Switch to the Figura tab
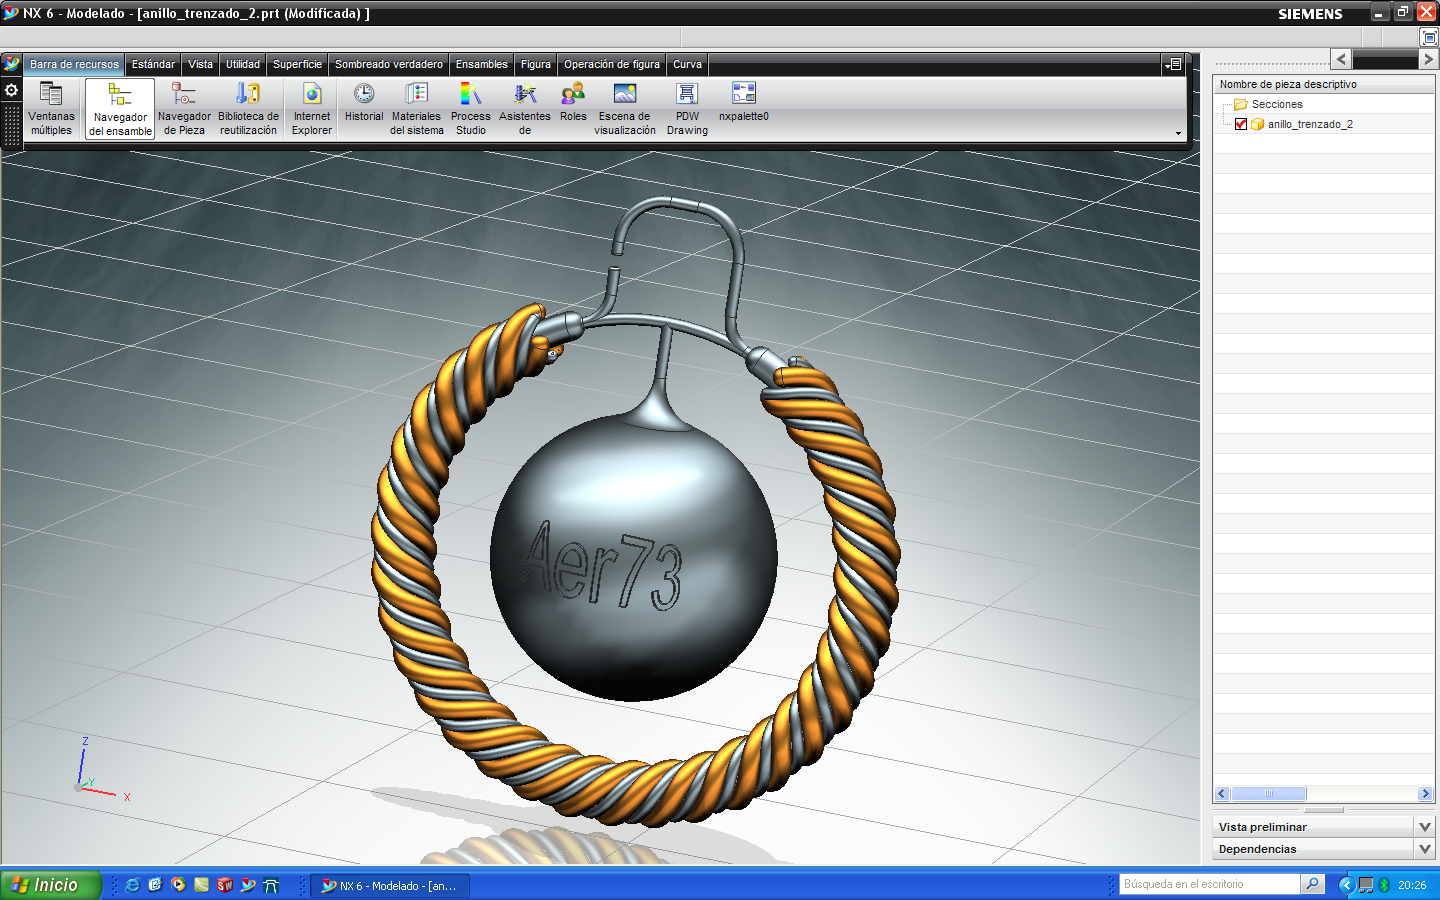 pyautogui.click(x=535, y=64)
